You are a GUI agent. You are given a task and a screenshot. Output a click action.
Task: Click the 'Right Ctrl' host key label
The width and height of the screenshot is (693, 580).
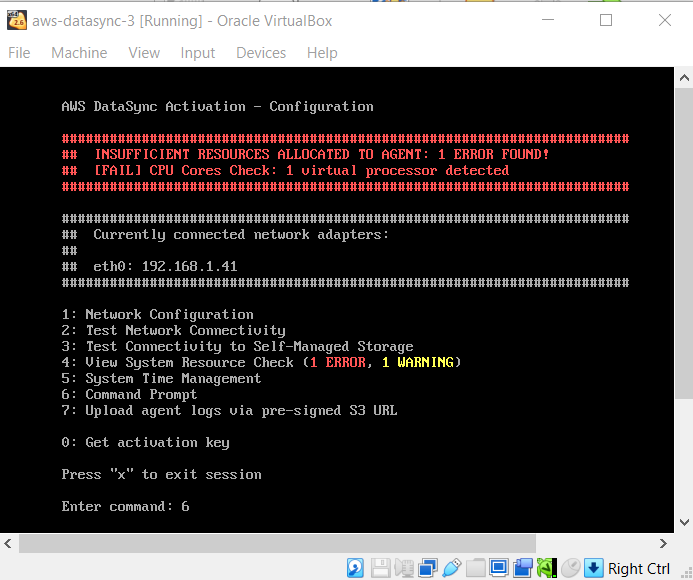pyautogui.click(x=639, y=569)
